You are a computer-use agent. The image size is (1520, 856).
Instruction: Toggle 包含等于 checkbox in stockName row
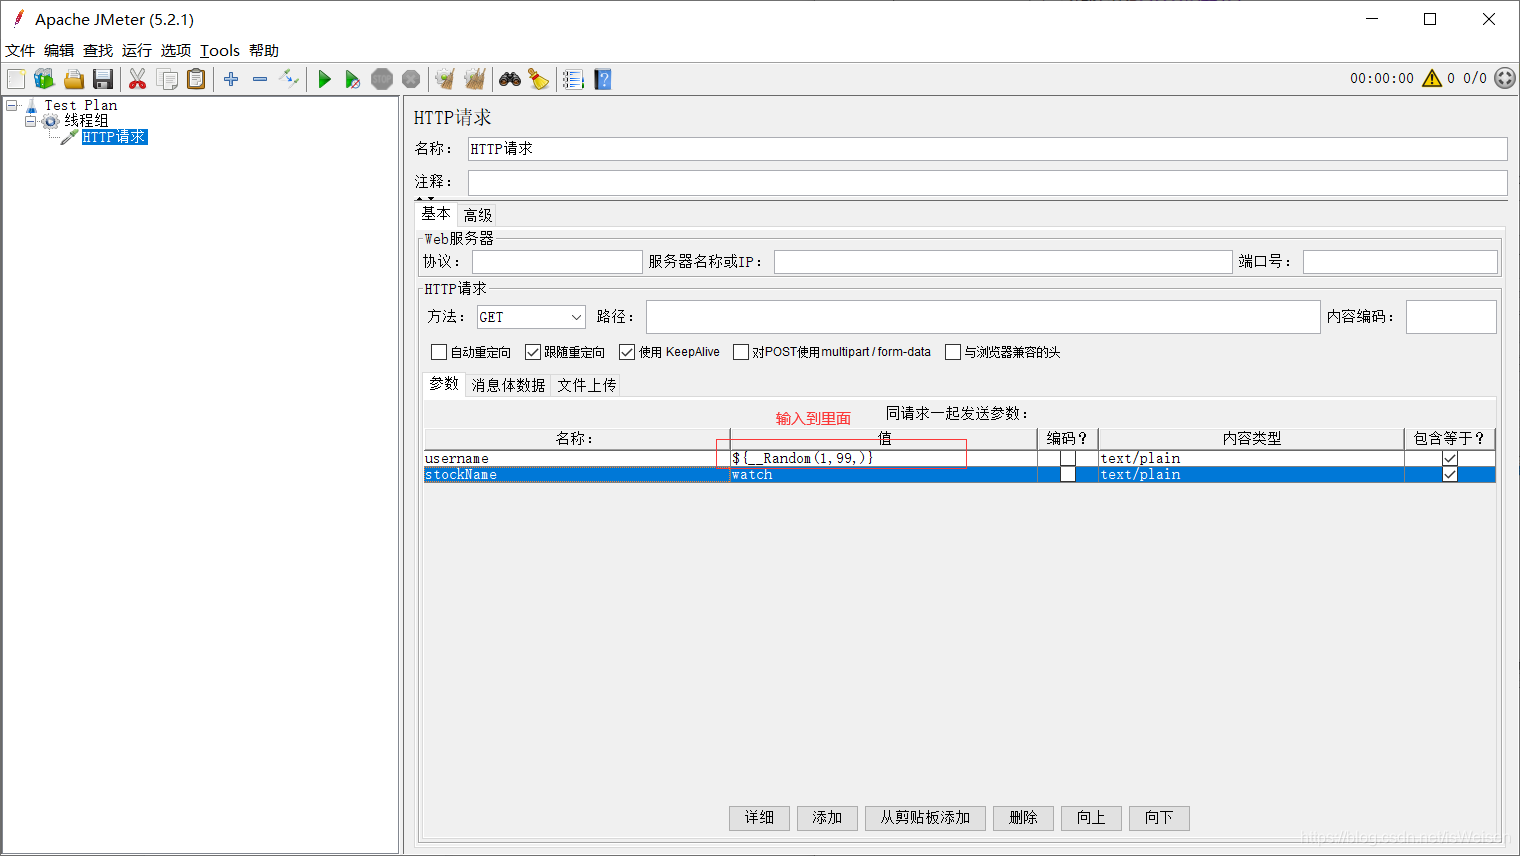1450,474
